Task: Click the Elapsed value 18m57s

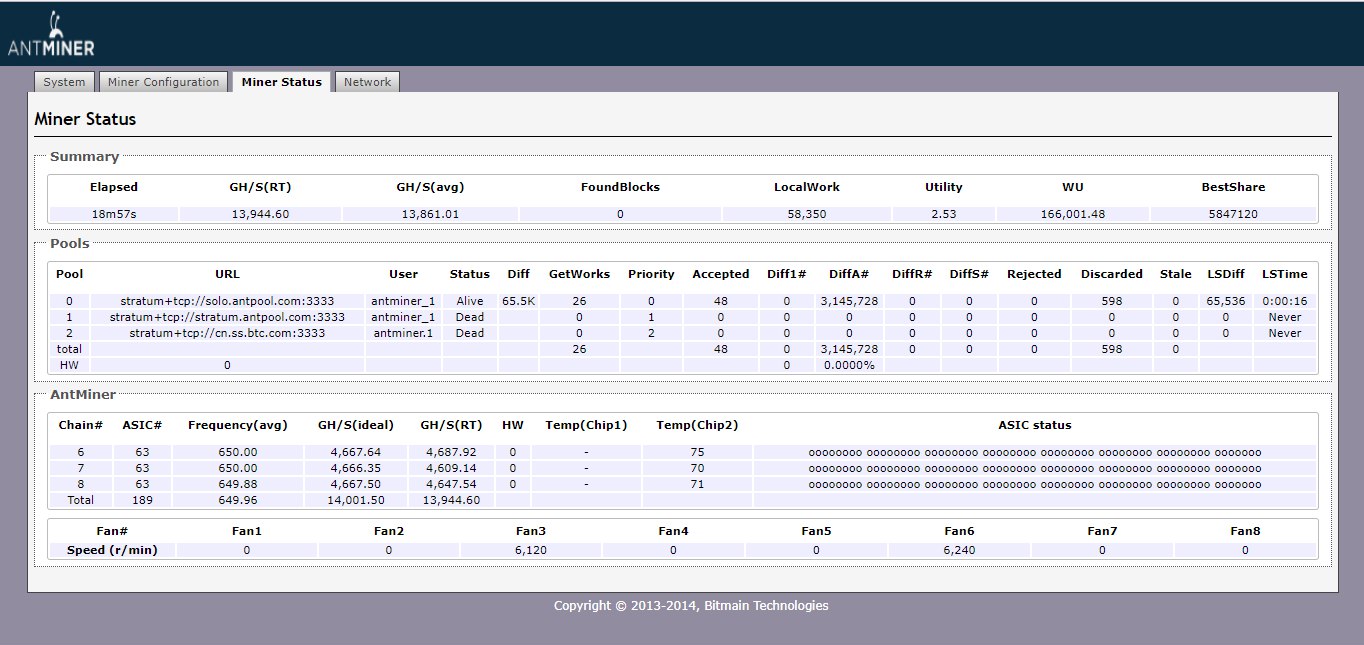Action: [114, 214]
